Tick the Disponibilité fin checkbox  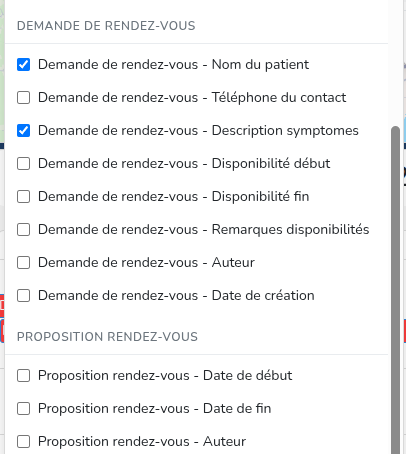point(24,197)
